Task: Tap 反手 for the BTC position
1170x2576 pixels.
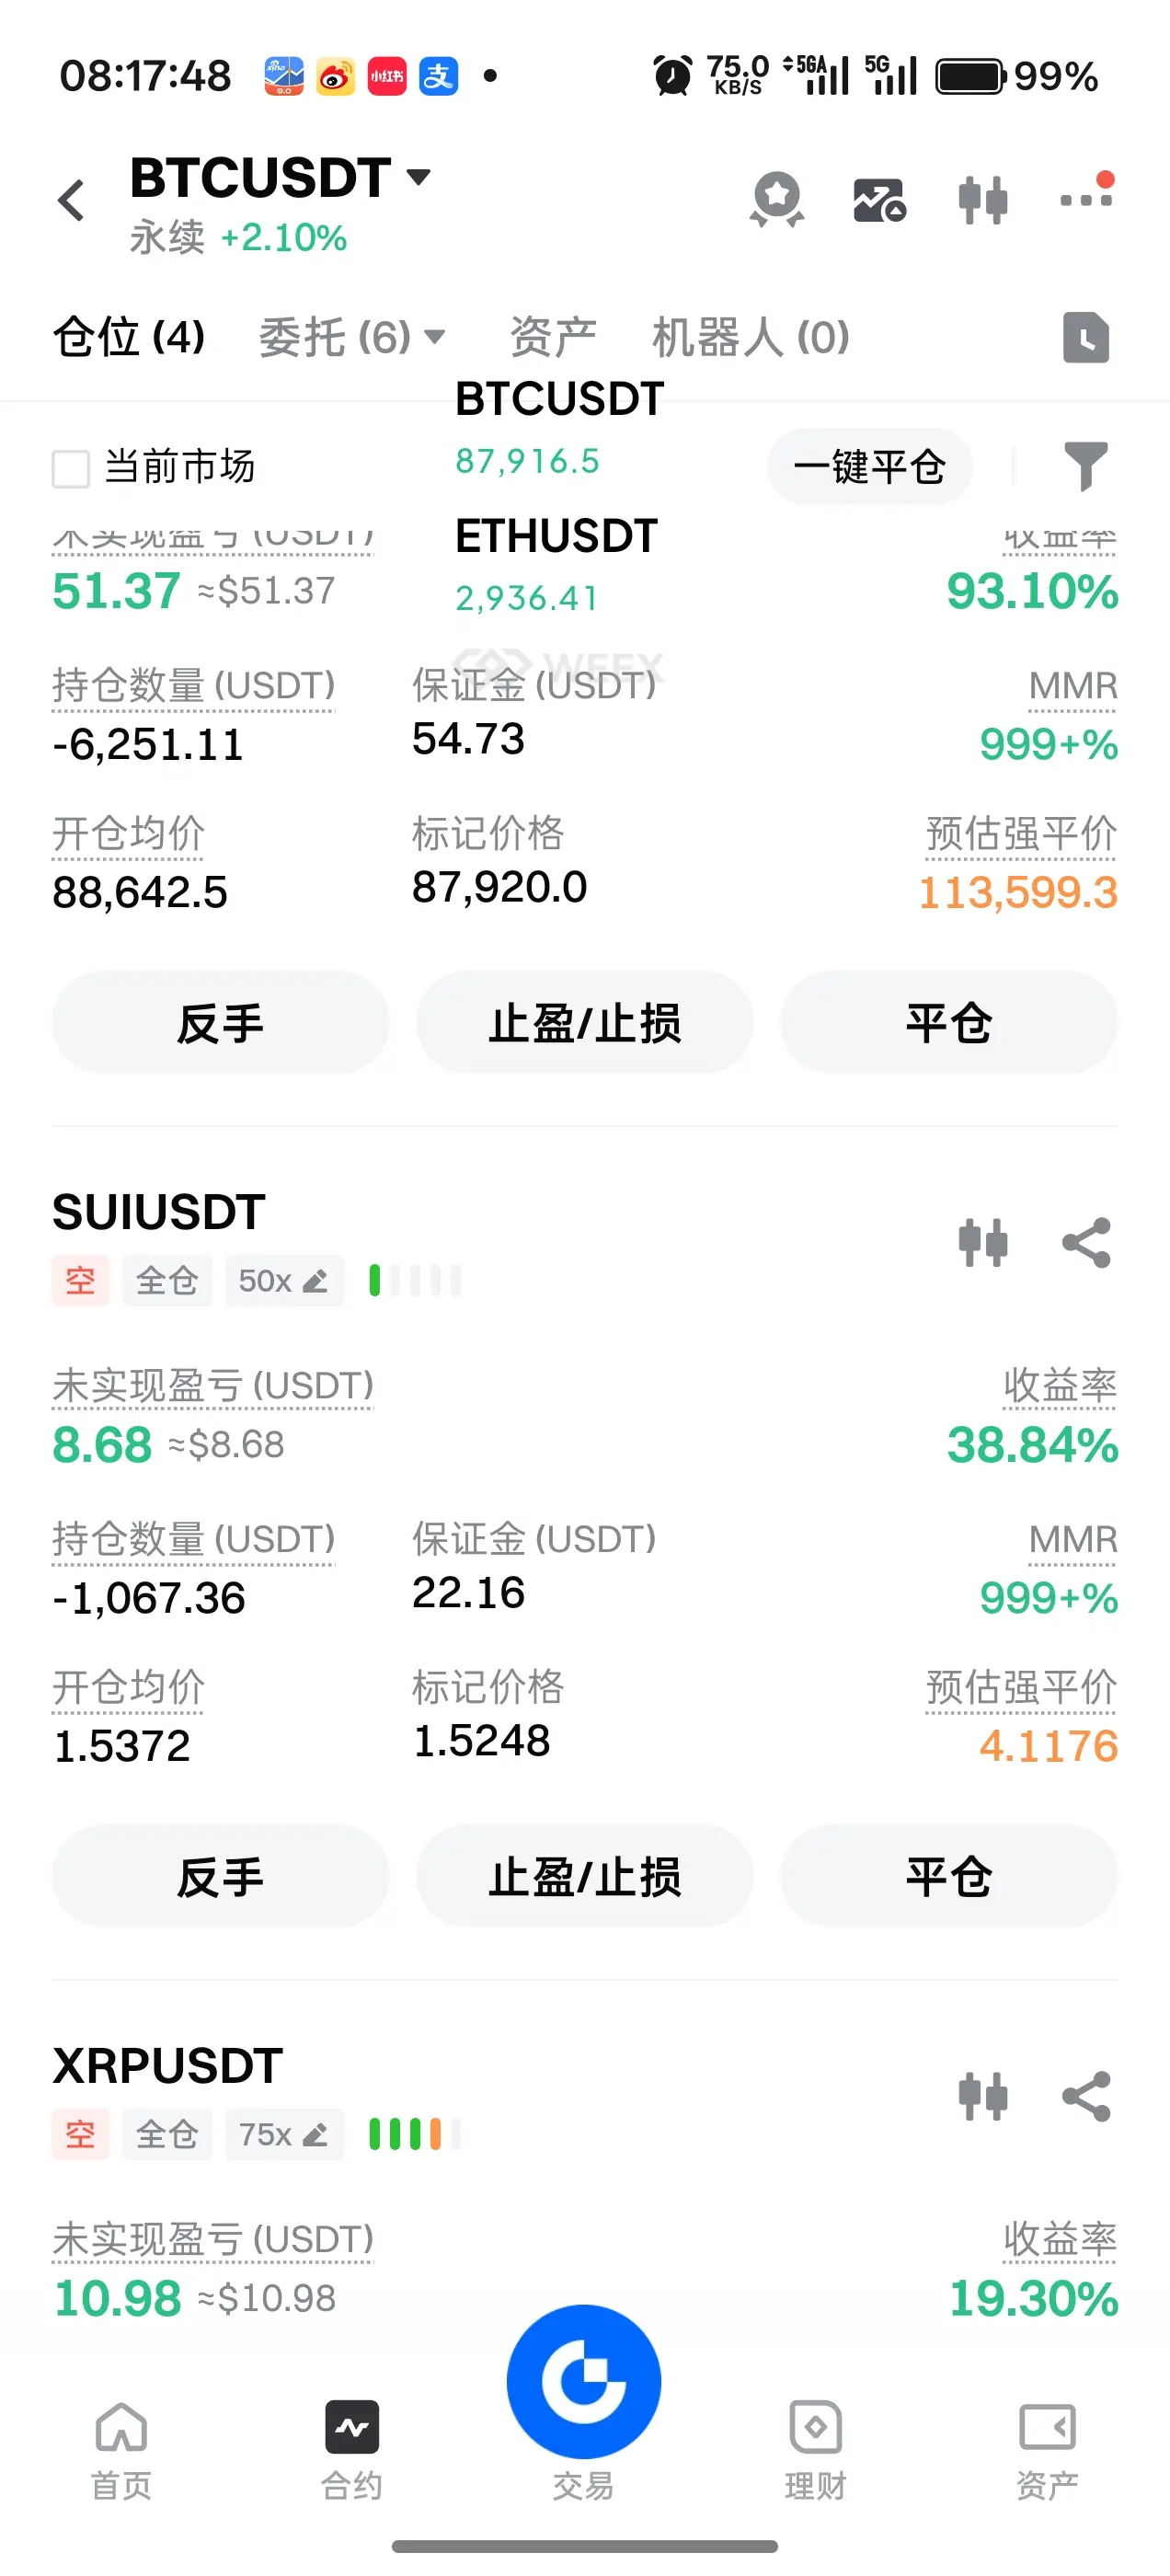Action: [x=220, y=1023]
